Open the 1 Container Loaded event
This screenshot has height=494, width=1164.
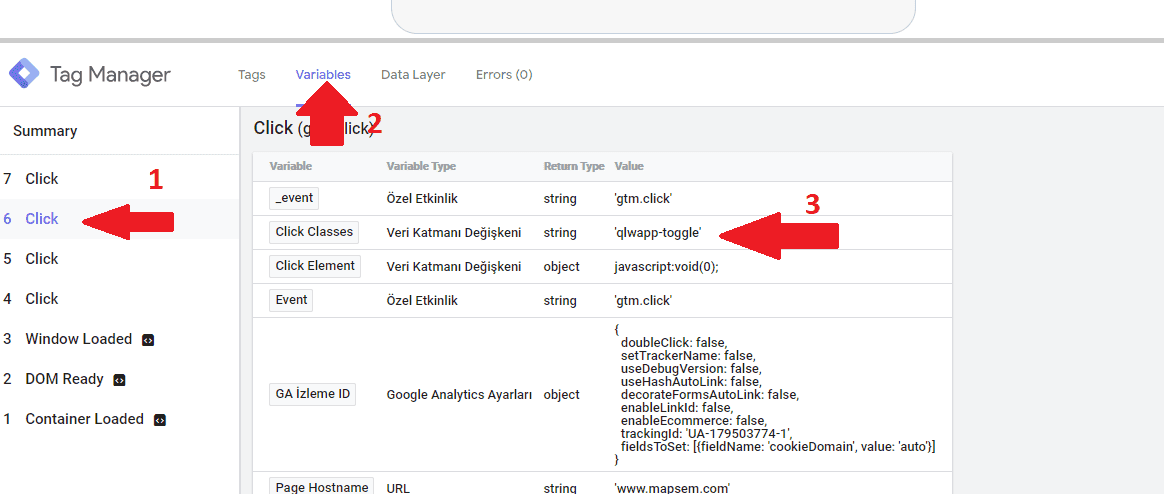pos(84,419)
